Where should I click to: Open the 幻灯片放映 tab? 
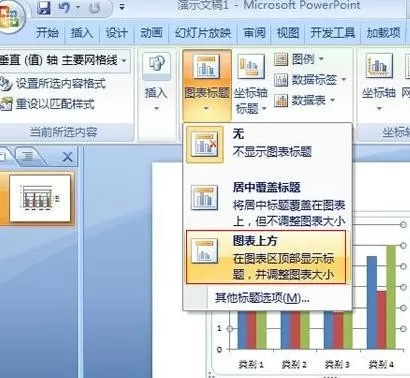203,33
